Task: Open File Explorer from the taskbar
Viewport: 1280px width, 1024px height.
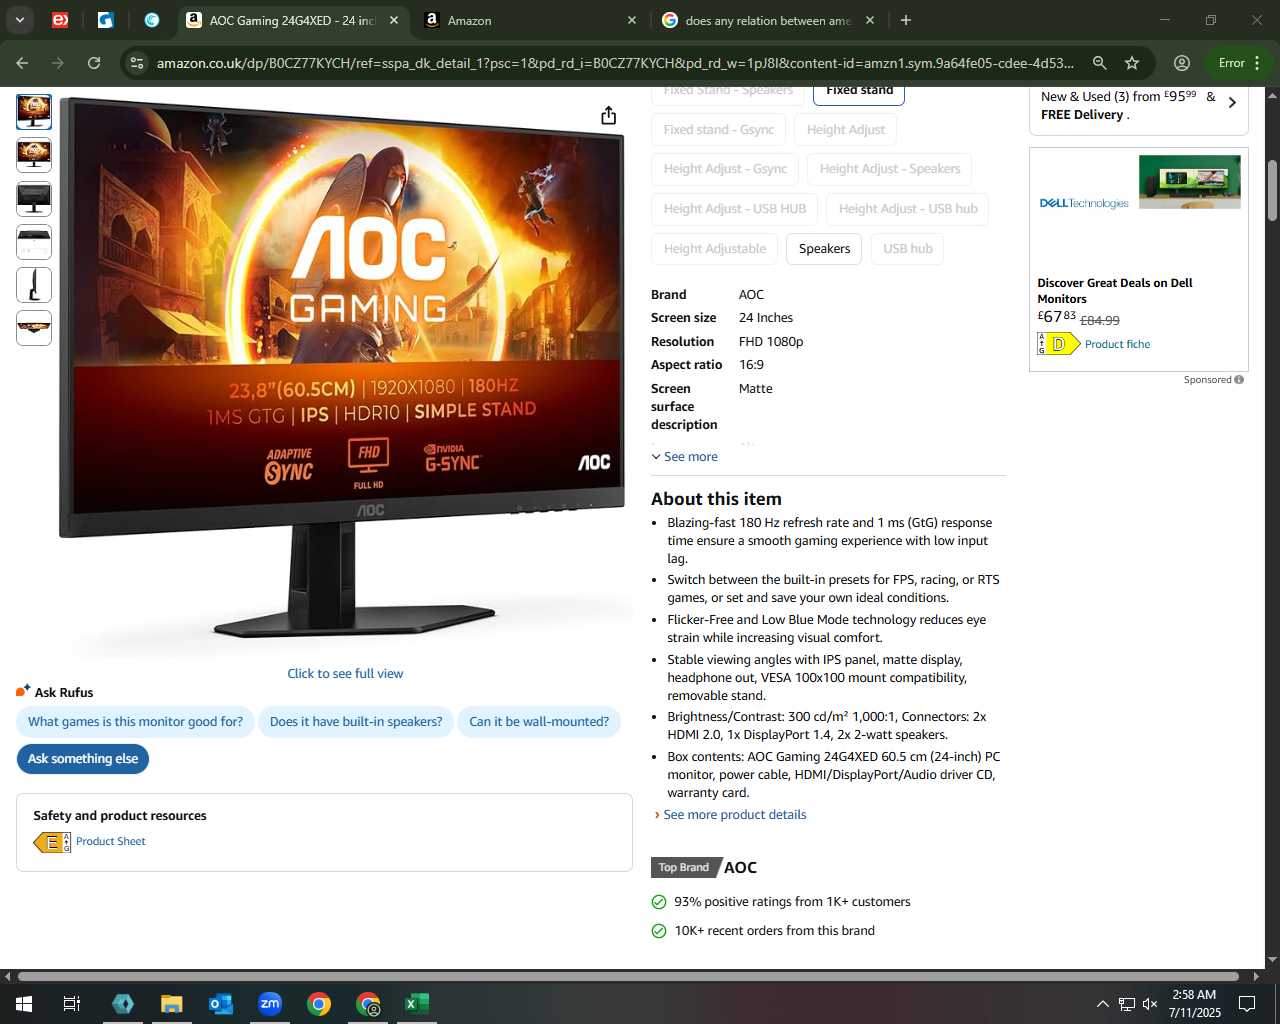Action: pyautogui.click(x=172, y=1004)
